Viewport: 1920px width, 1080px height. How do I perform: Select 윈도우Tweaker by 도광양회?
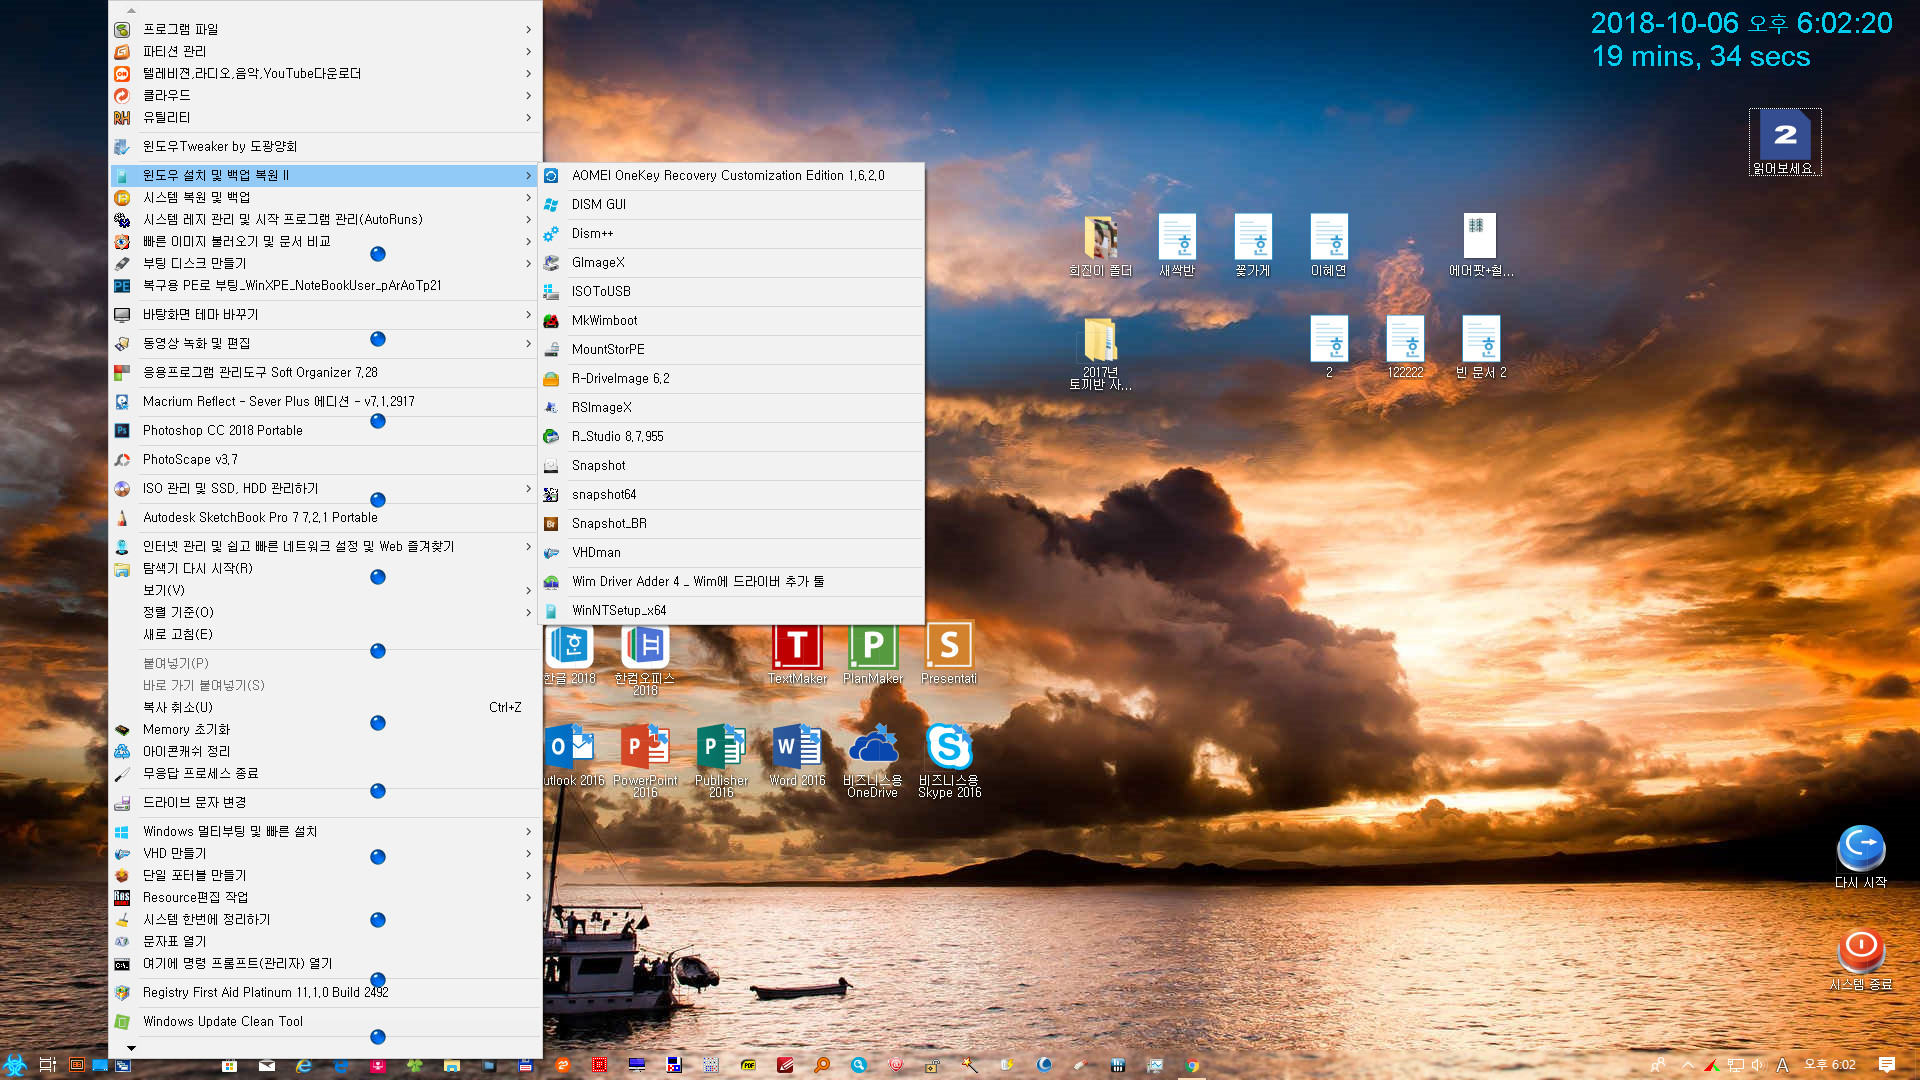[325, 146]
